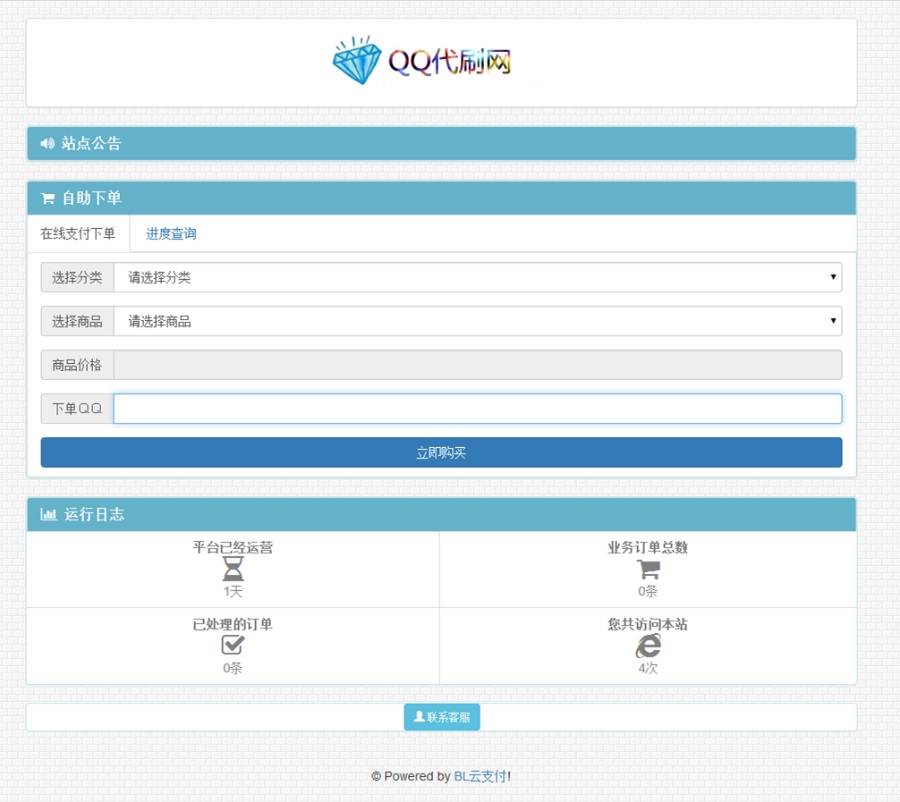
Task: Click the blue diamond logo icon
Action: 357,61
